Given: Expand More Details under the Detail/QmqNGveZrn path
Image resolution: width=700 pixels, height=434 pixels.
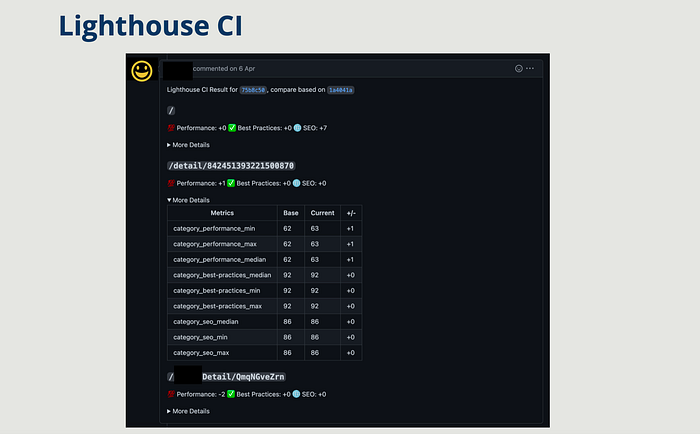Looking at the screenshot, I should 188,411.
